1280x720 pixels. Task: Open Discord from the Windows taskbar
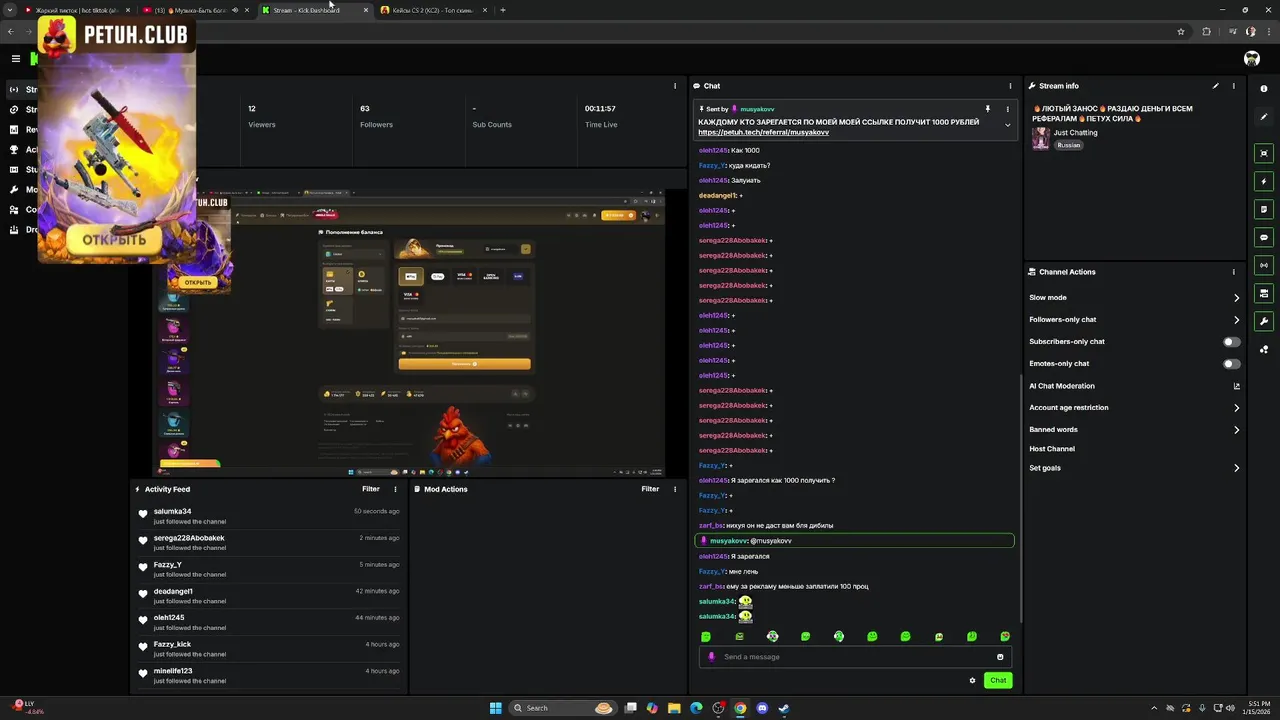point(762,708)
